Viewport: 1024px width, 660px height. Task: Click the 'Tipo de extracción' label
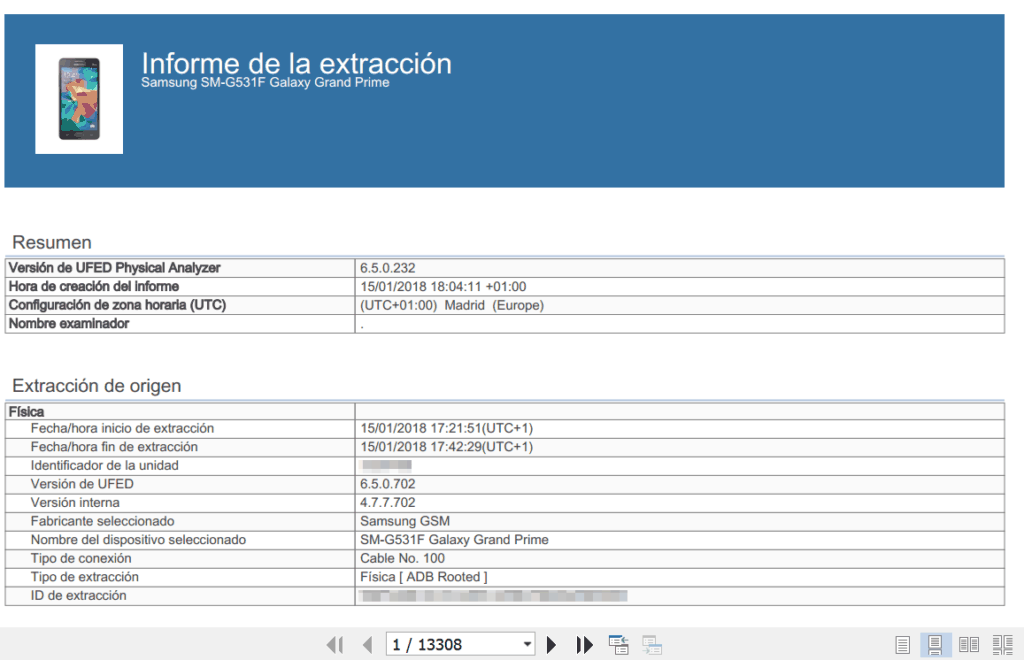(84, 577)
